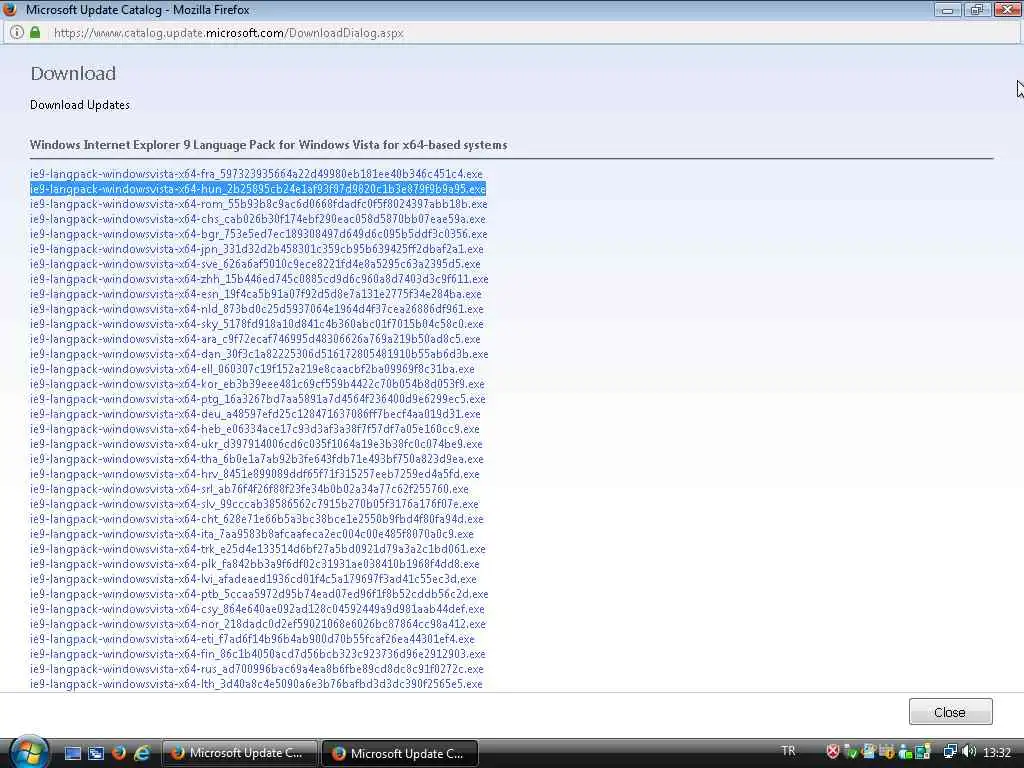Download the bgr language pack link
Screen dimensions: 1024x768
pos(259,234)
